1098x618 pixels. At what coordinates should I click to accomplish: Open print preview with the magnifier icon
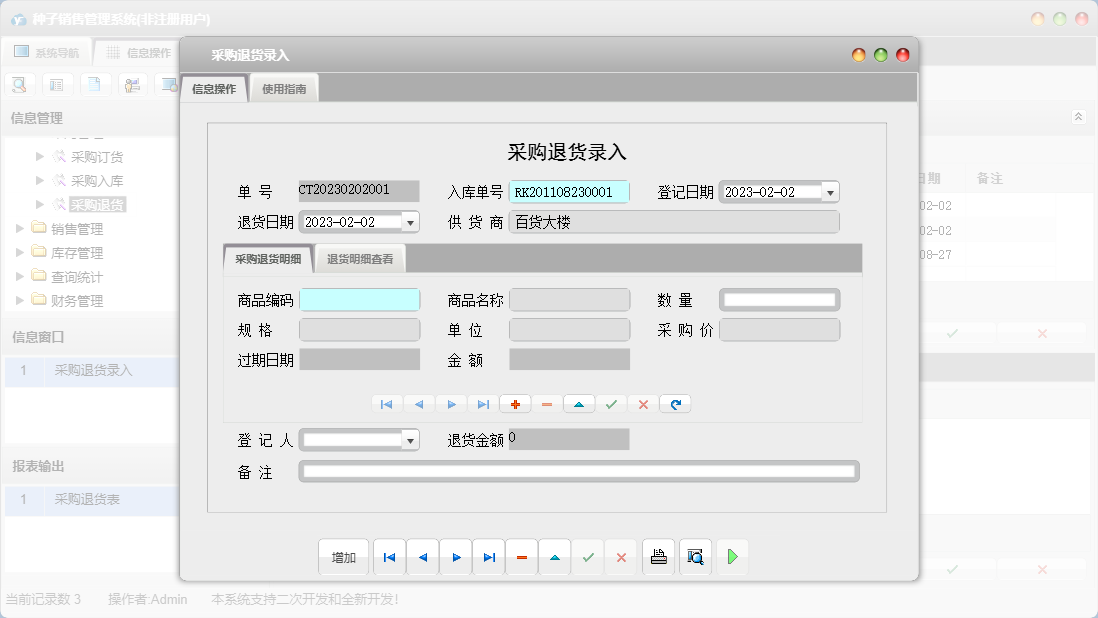click(x=695, y=557)
